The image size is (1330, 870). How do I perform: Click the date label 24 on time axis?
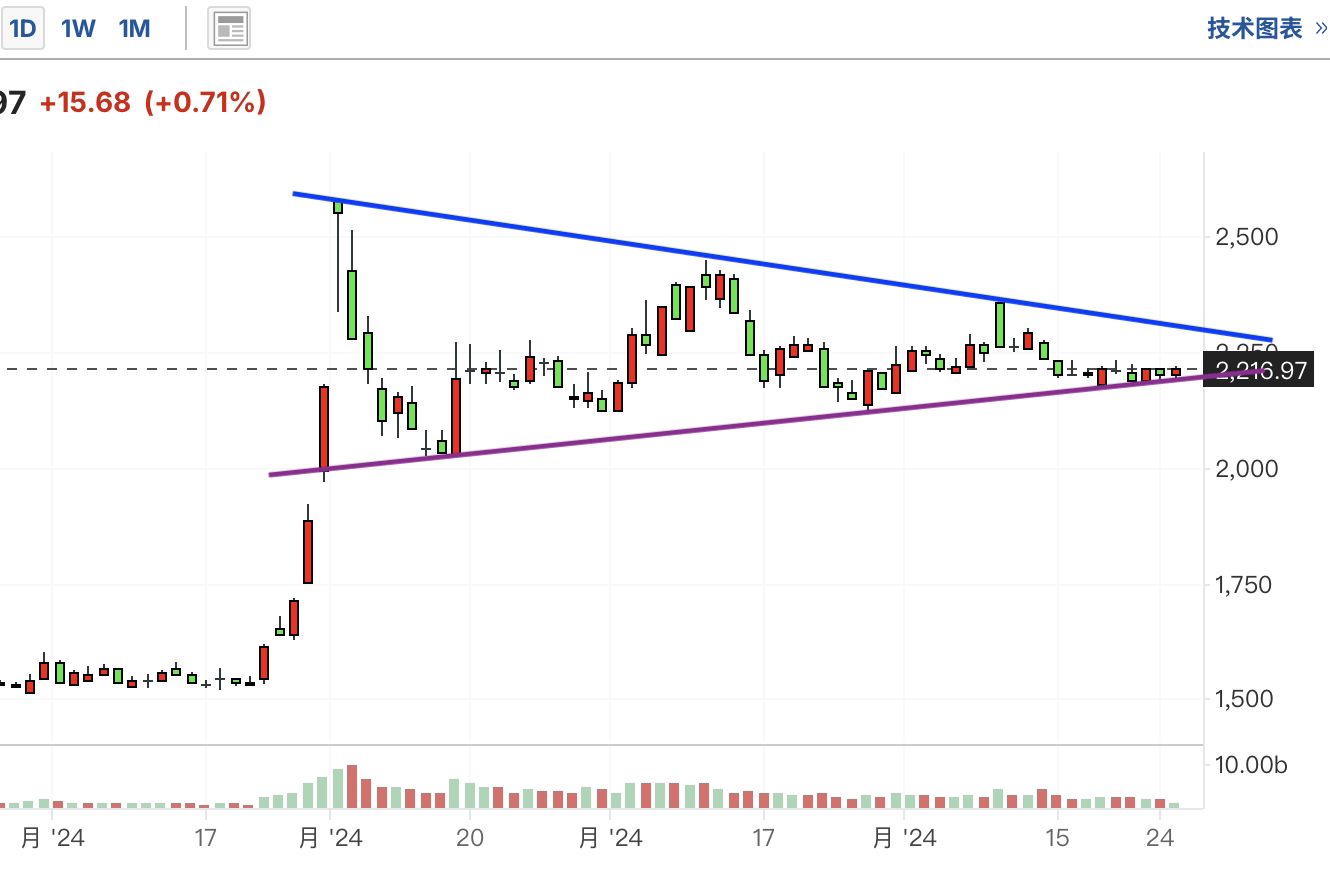1159,837
